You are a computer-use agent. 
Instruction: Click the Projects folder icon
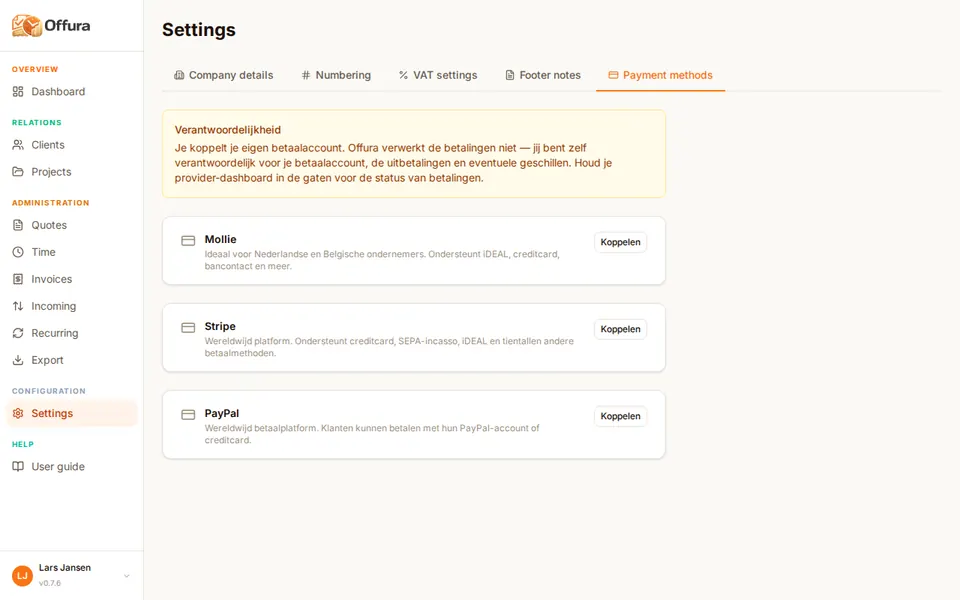(x=18, y=171)
